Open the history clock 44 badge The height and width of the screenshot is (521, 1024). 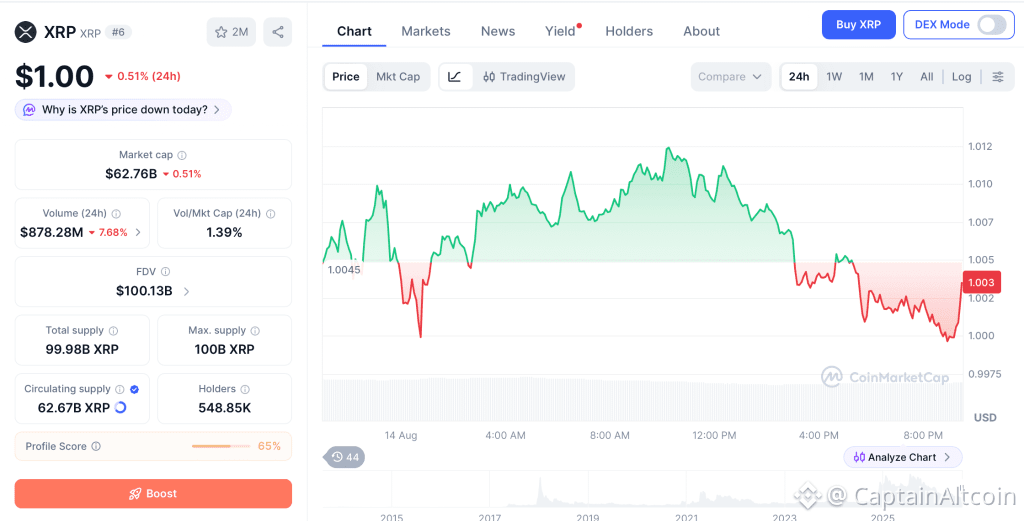point(344,457)
